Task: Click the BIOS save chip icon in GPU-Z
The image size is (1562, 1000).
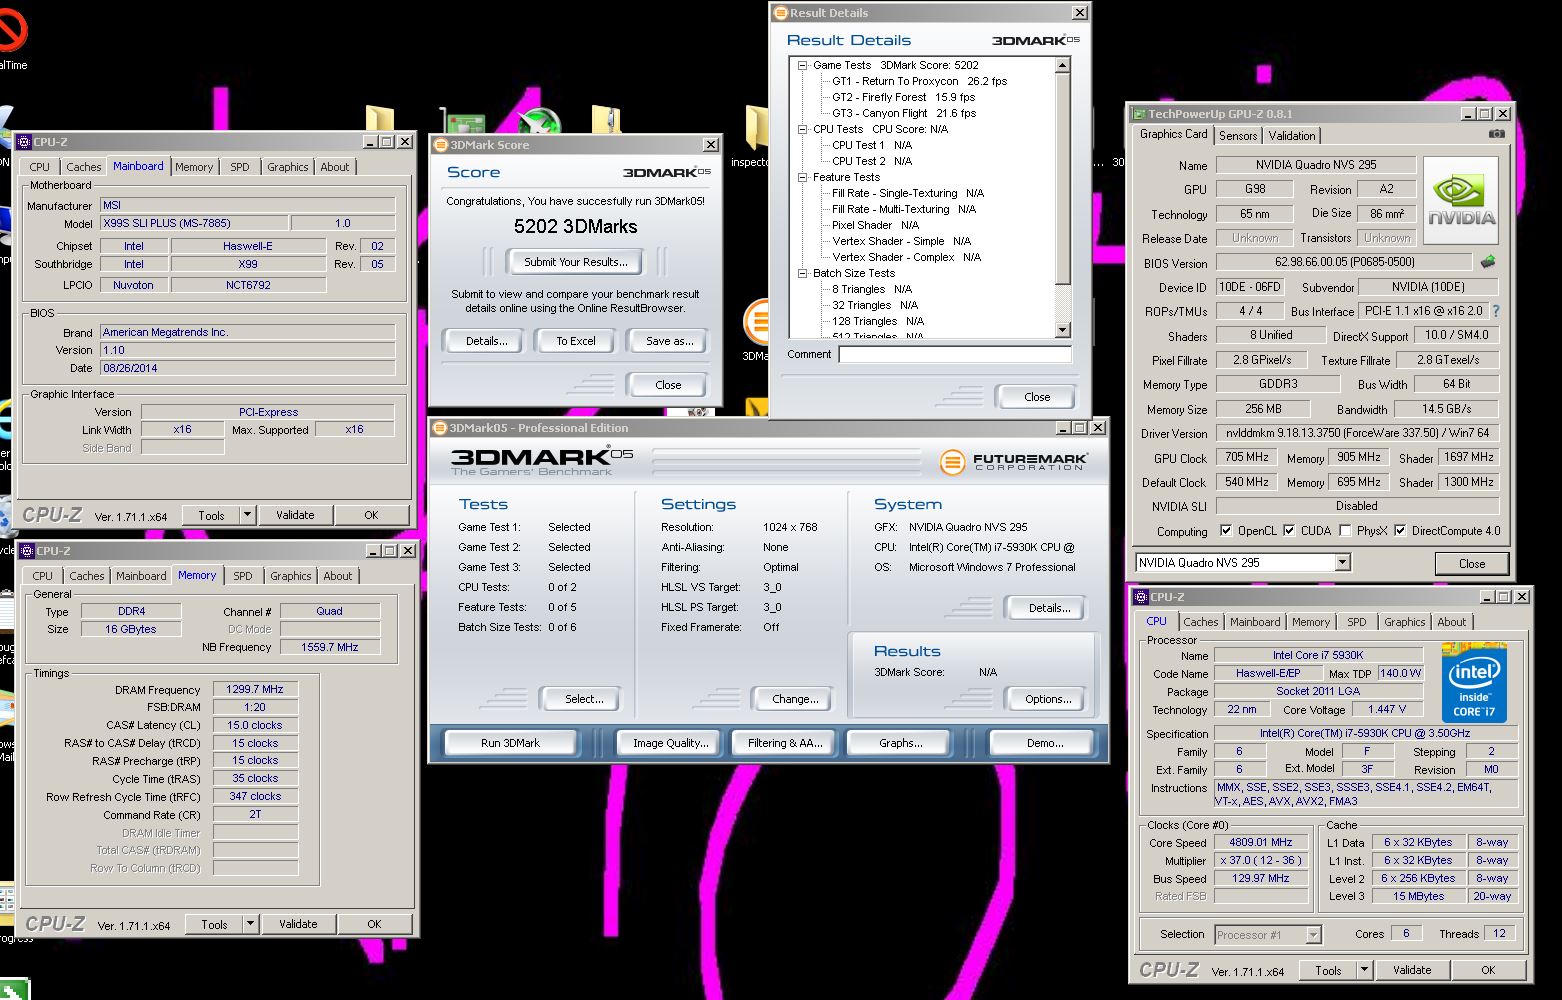Action: coord(1488,262)
